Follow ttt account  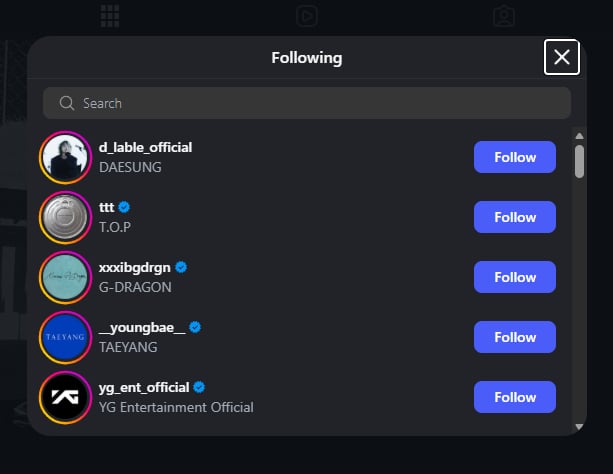514,217
